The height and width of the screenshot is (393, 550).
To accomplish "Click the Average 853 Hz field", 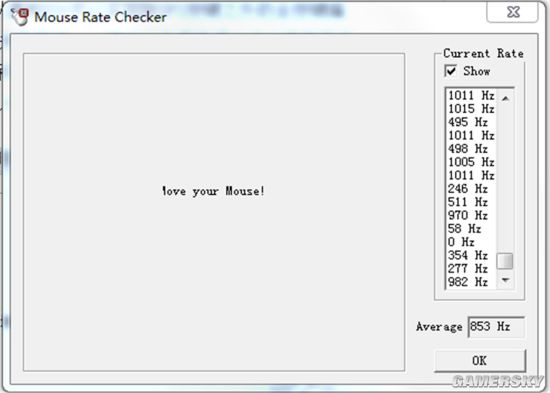I will 496,327.
